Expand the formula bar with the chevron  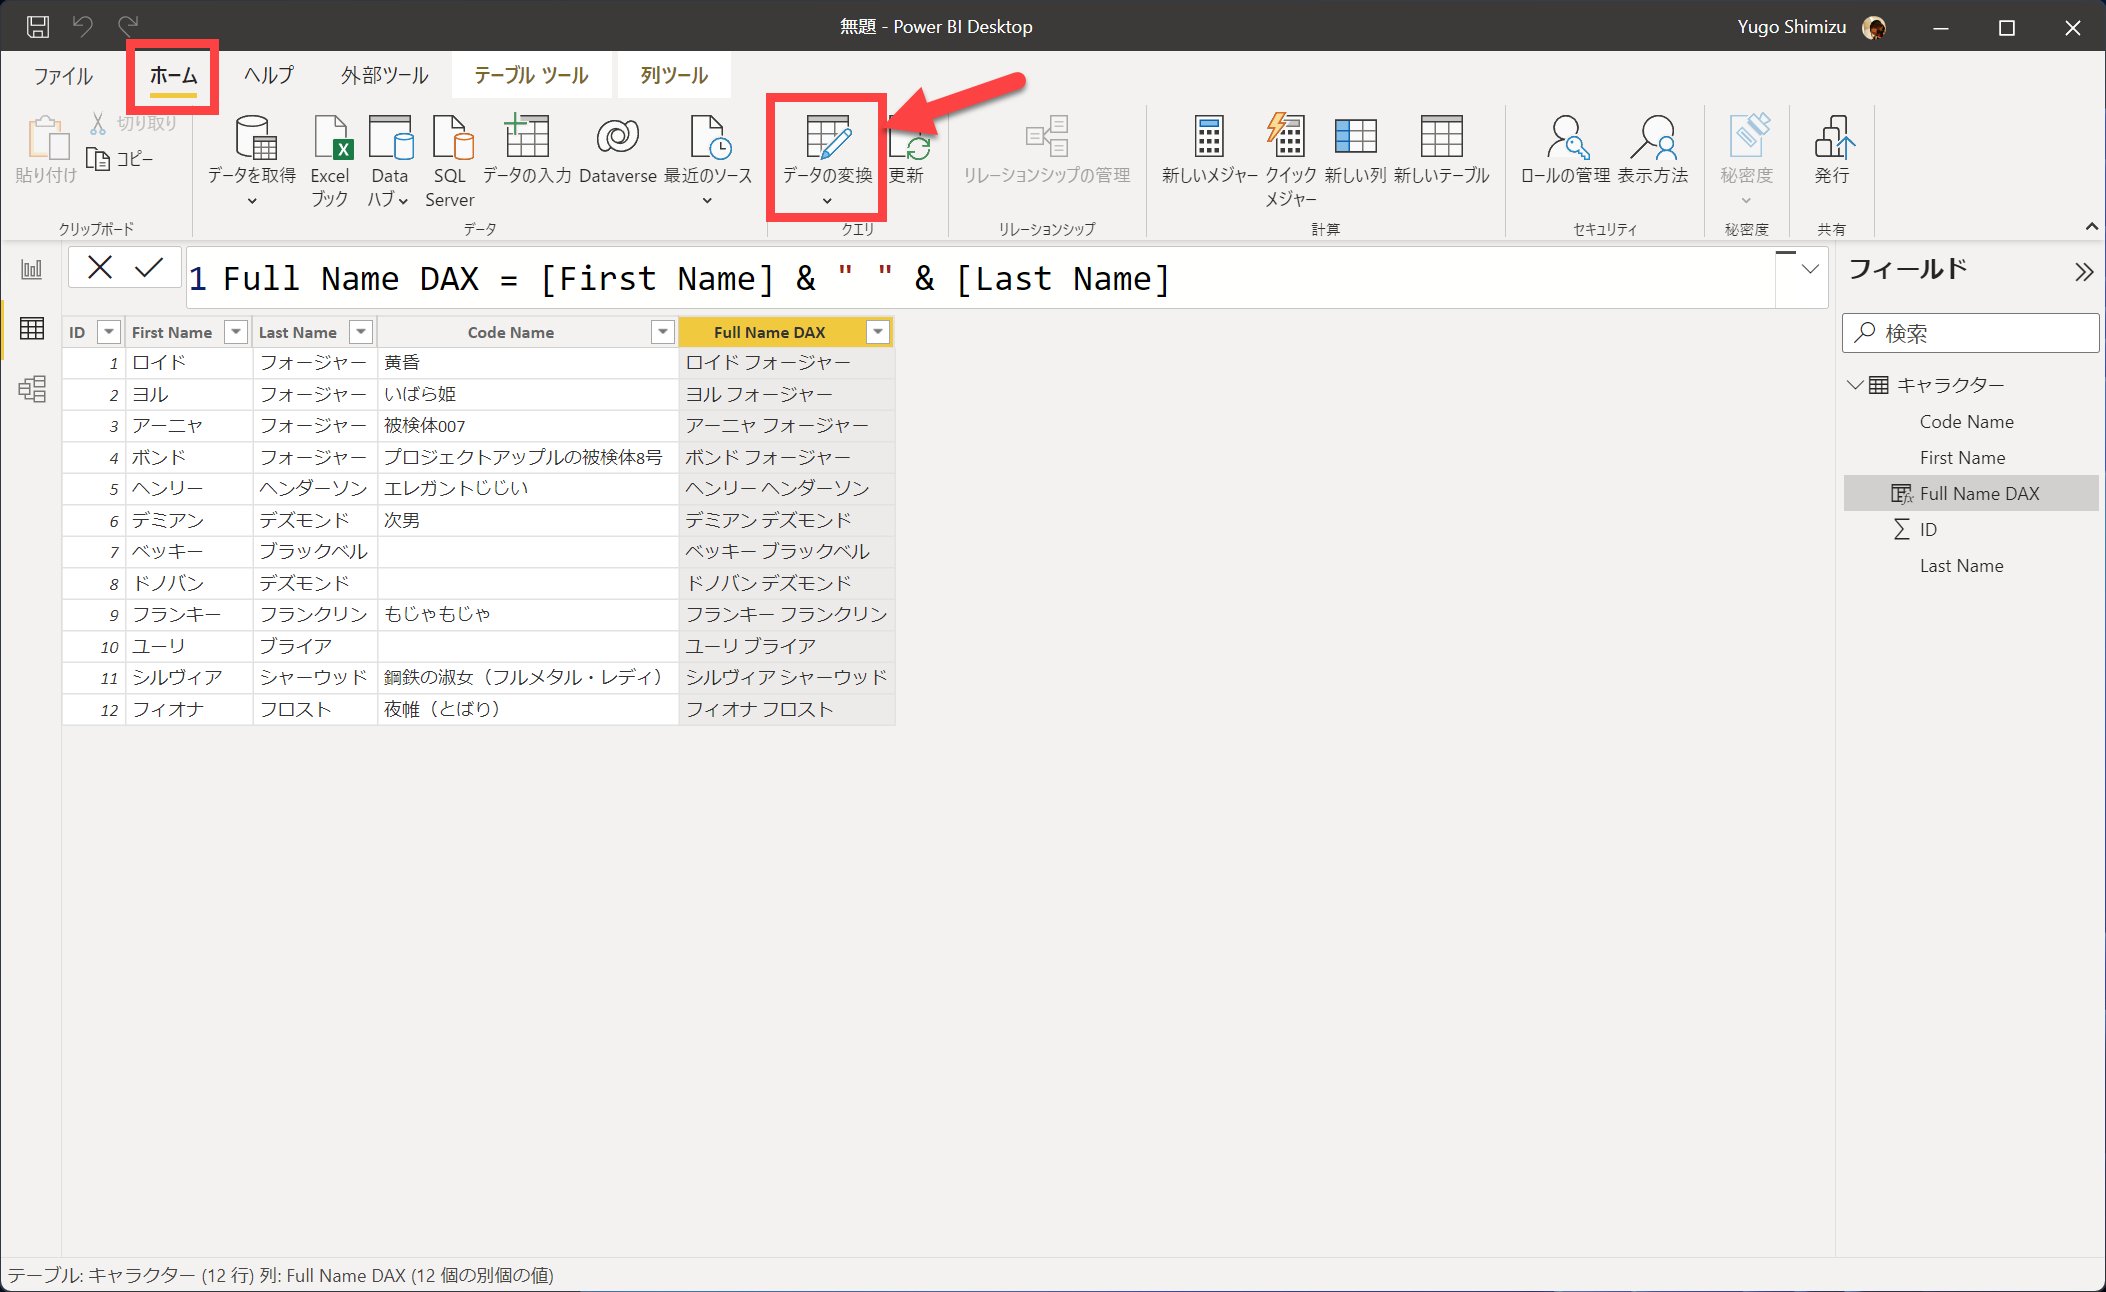tap(1810, 269)
